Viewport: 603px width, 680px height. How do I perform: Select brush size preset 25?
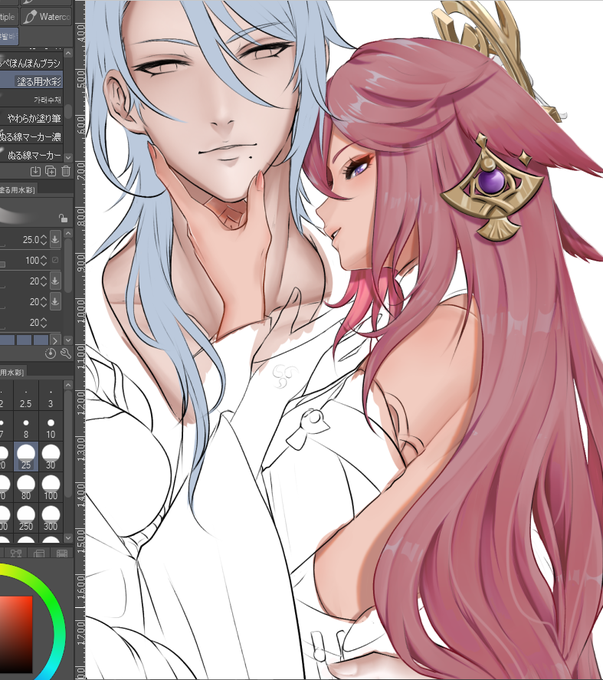click(26, 457)
